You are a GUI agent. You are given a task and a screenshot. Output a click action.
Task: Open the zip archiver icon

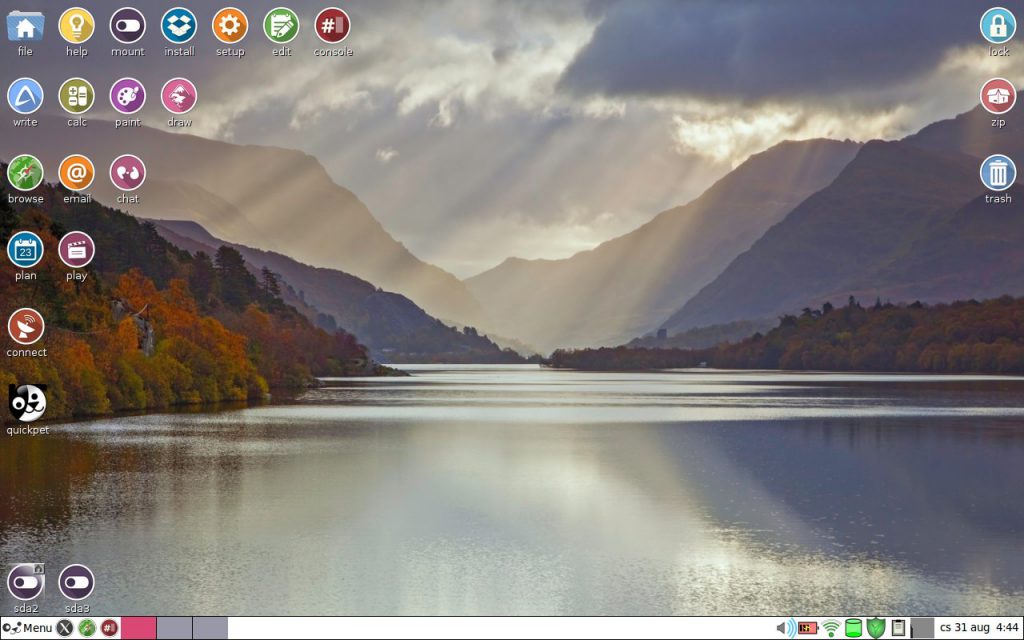tap(997, 96)
